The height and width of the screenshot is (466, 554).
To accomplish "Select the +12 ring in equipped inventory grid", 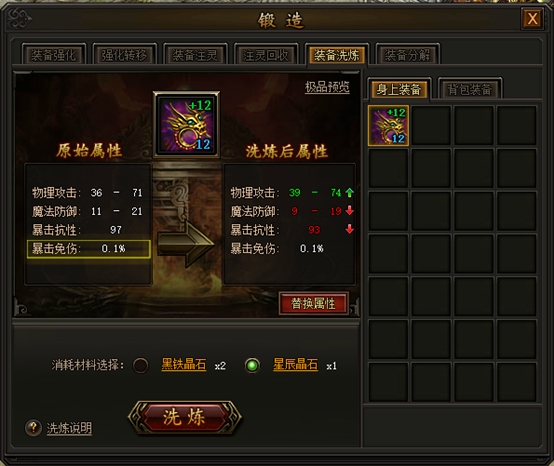I will pos(388,125).
